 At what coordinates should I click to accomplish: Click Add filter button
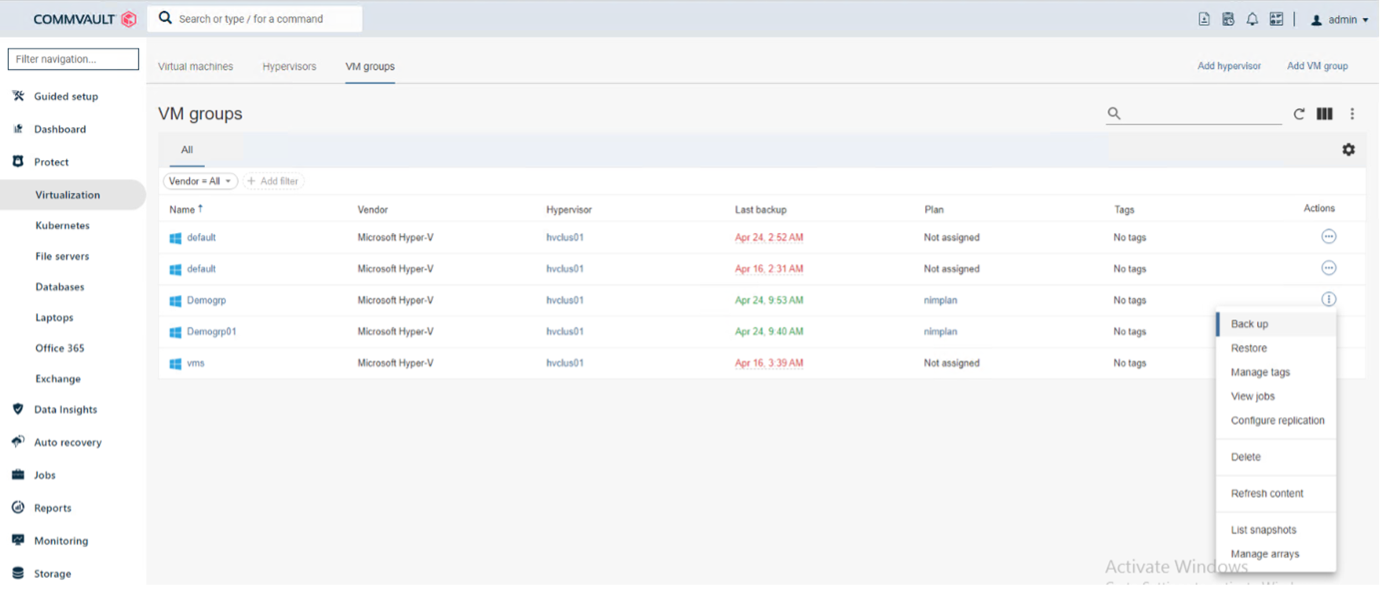point(273,181)
